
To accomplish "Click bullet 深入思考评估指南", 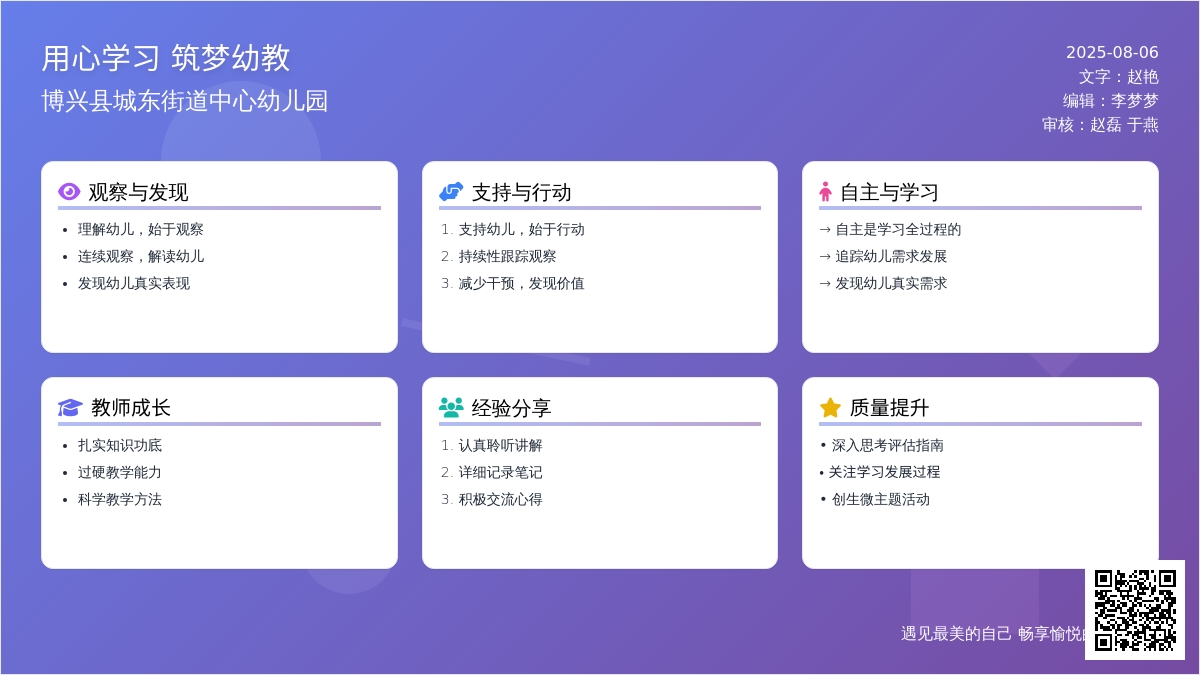I will tap(882, 445).
